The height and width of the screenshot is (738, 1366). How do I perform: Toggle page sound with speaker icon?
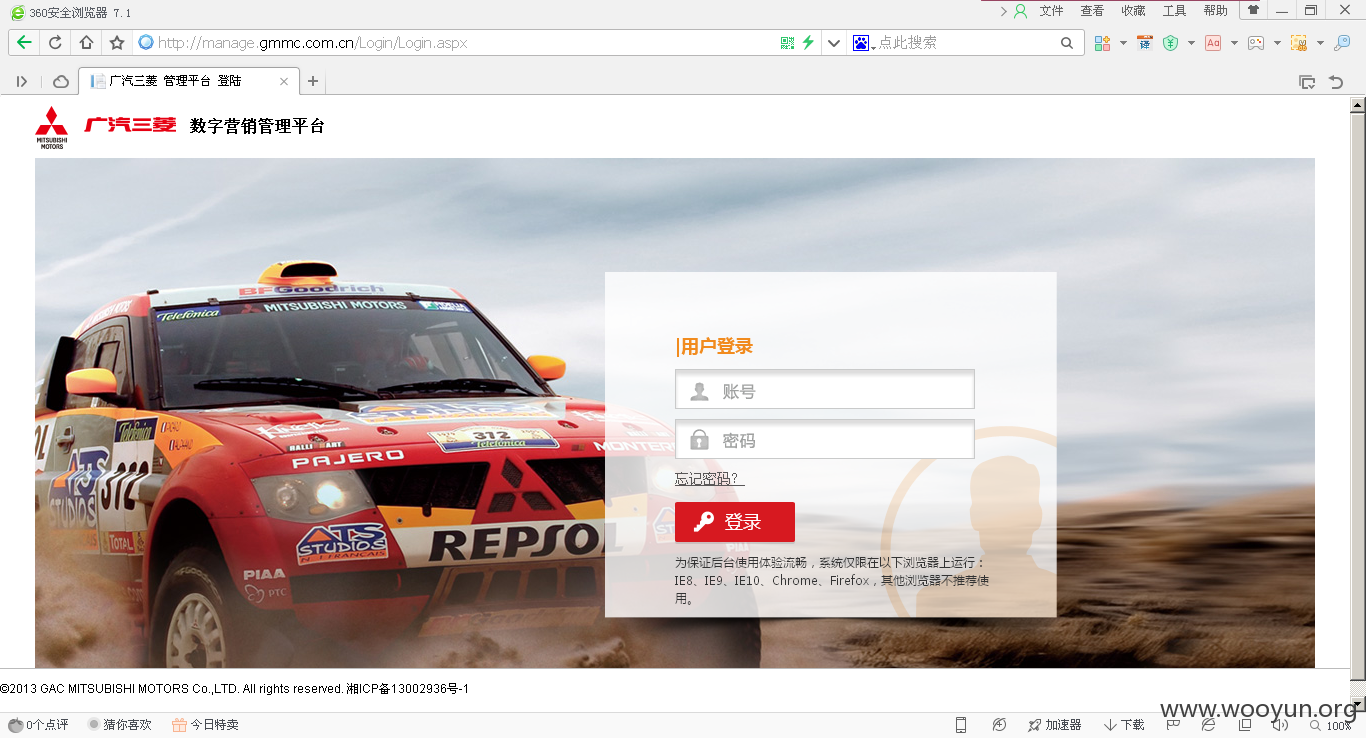point(1279,725)
